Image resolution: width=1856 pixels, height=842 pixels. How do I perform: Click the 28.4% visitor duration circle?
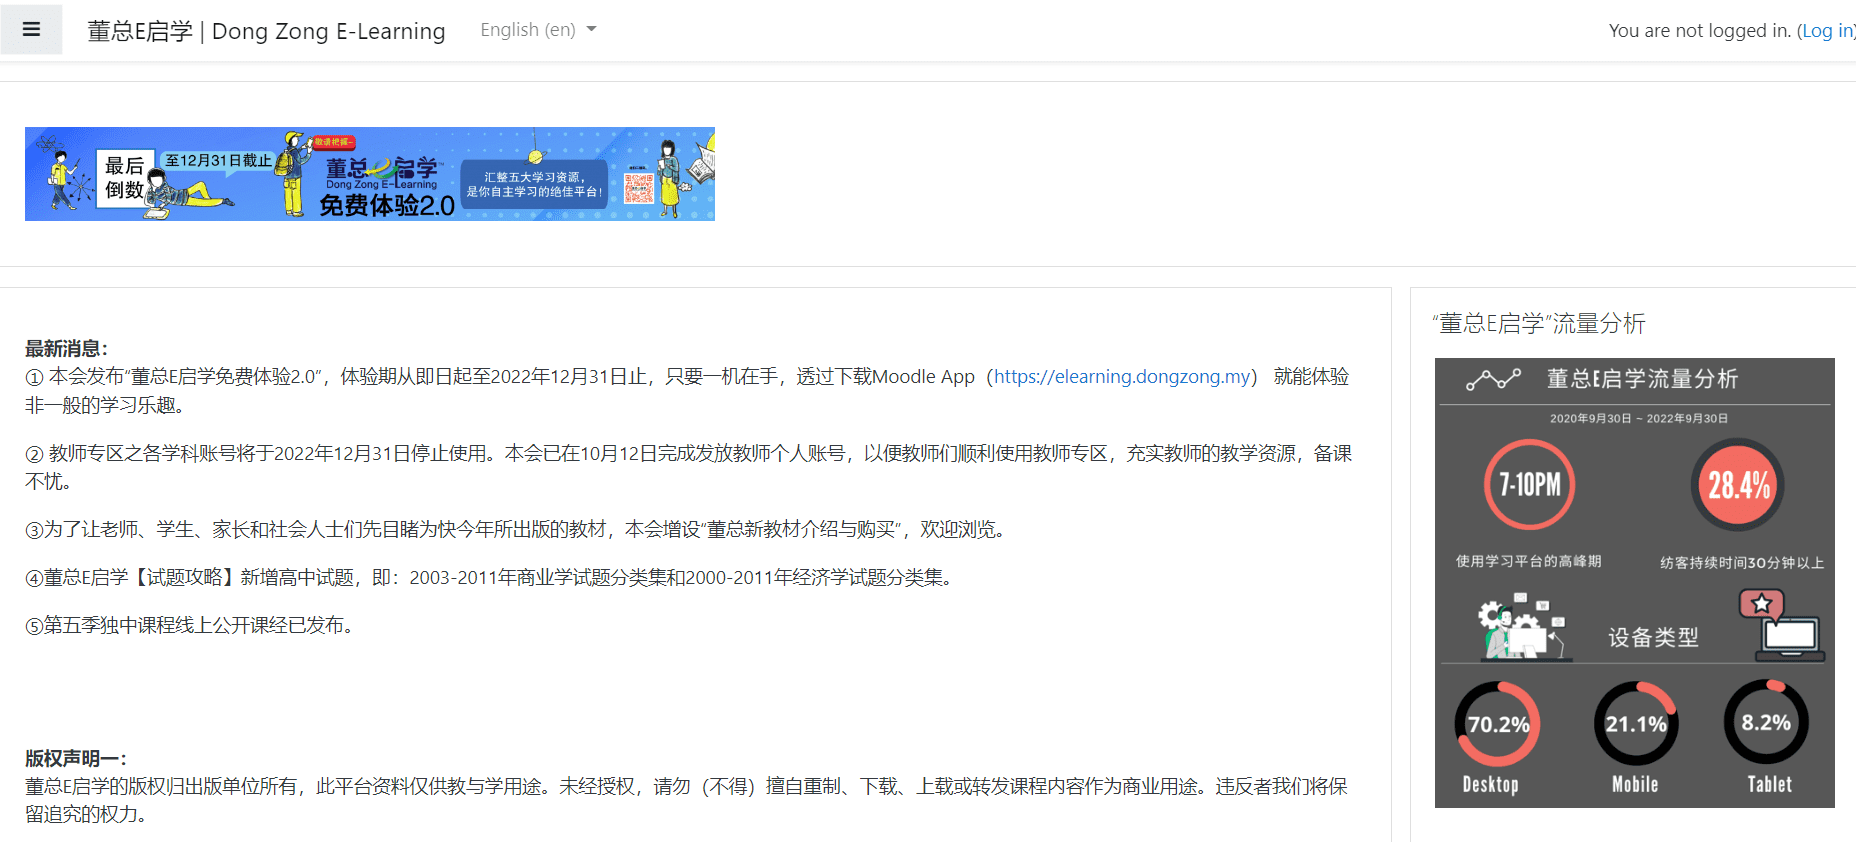1738,485
